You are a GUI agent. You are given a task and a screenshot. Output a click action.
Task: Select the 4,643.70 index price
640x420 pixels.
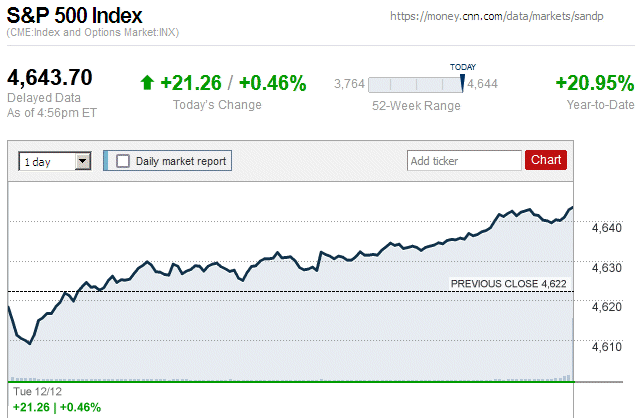[50, 77]
